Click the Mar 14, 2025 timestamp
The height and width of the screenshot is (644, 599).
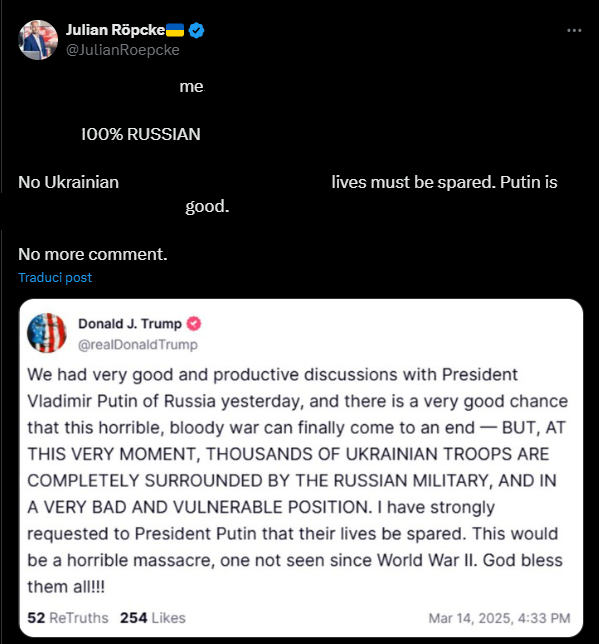click(x=499, y=618)
